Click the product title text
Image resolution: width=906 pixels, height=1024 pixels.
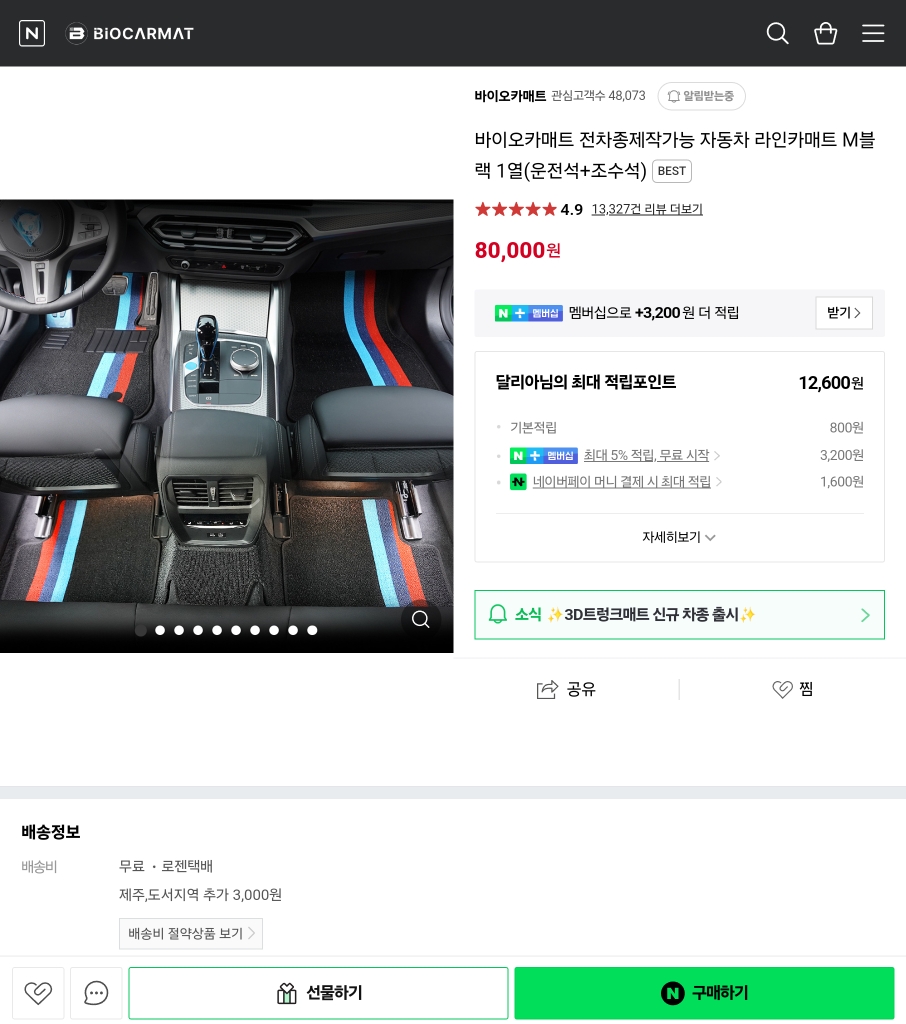click(x=674, y=155)
